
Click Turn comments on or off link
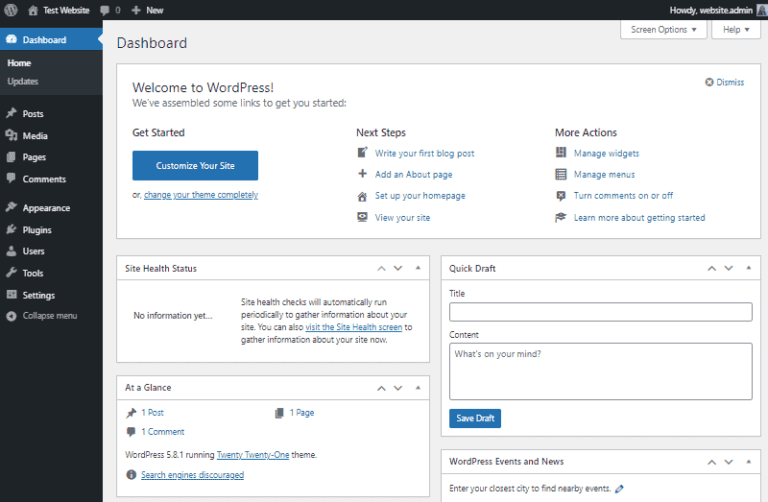click(624, 195)
